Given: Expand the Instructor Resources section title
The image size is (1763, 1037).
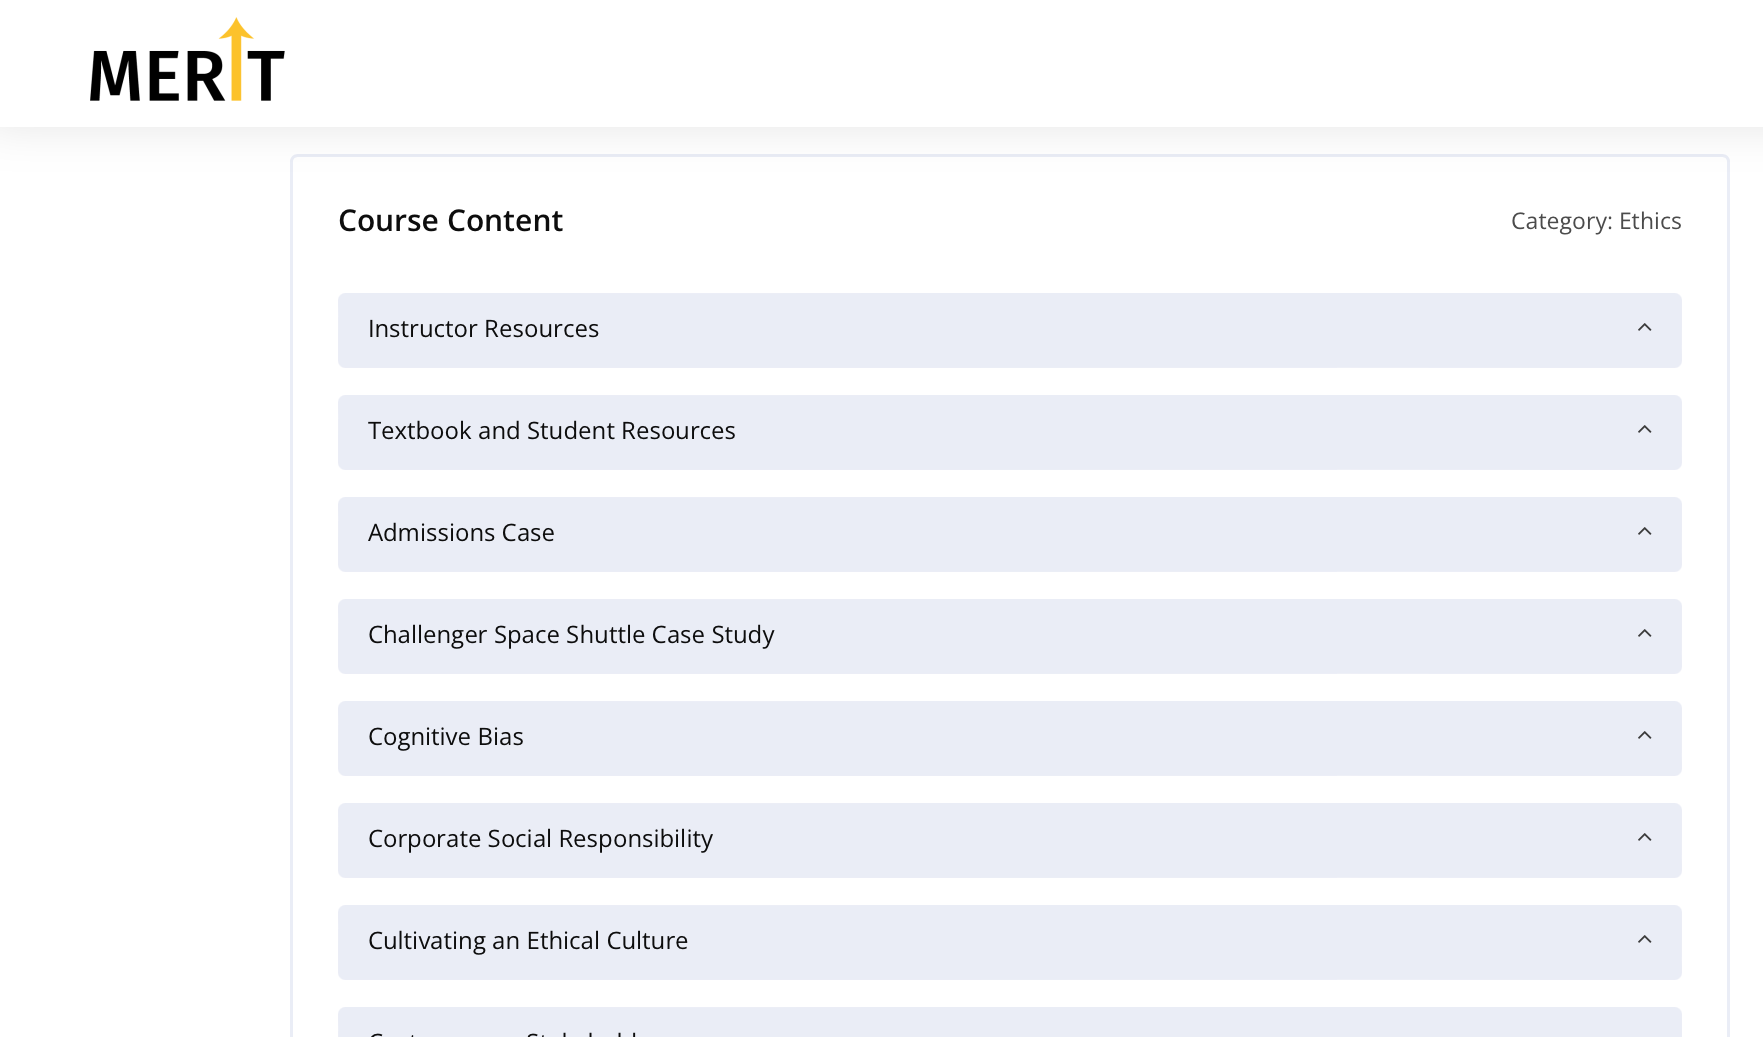Looking at the screenshot, I should pyautogui.click(x=483, y=329).
